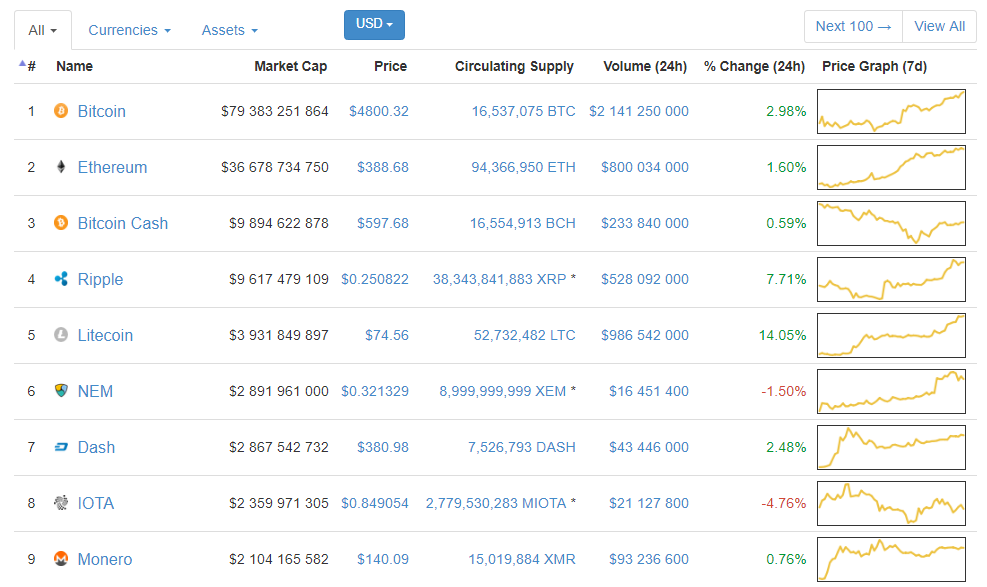The height and width of the screenshot is (587, 987).
Task: Click the NEM logo icon
Action: (61, 391)
